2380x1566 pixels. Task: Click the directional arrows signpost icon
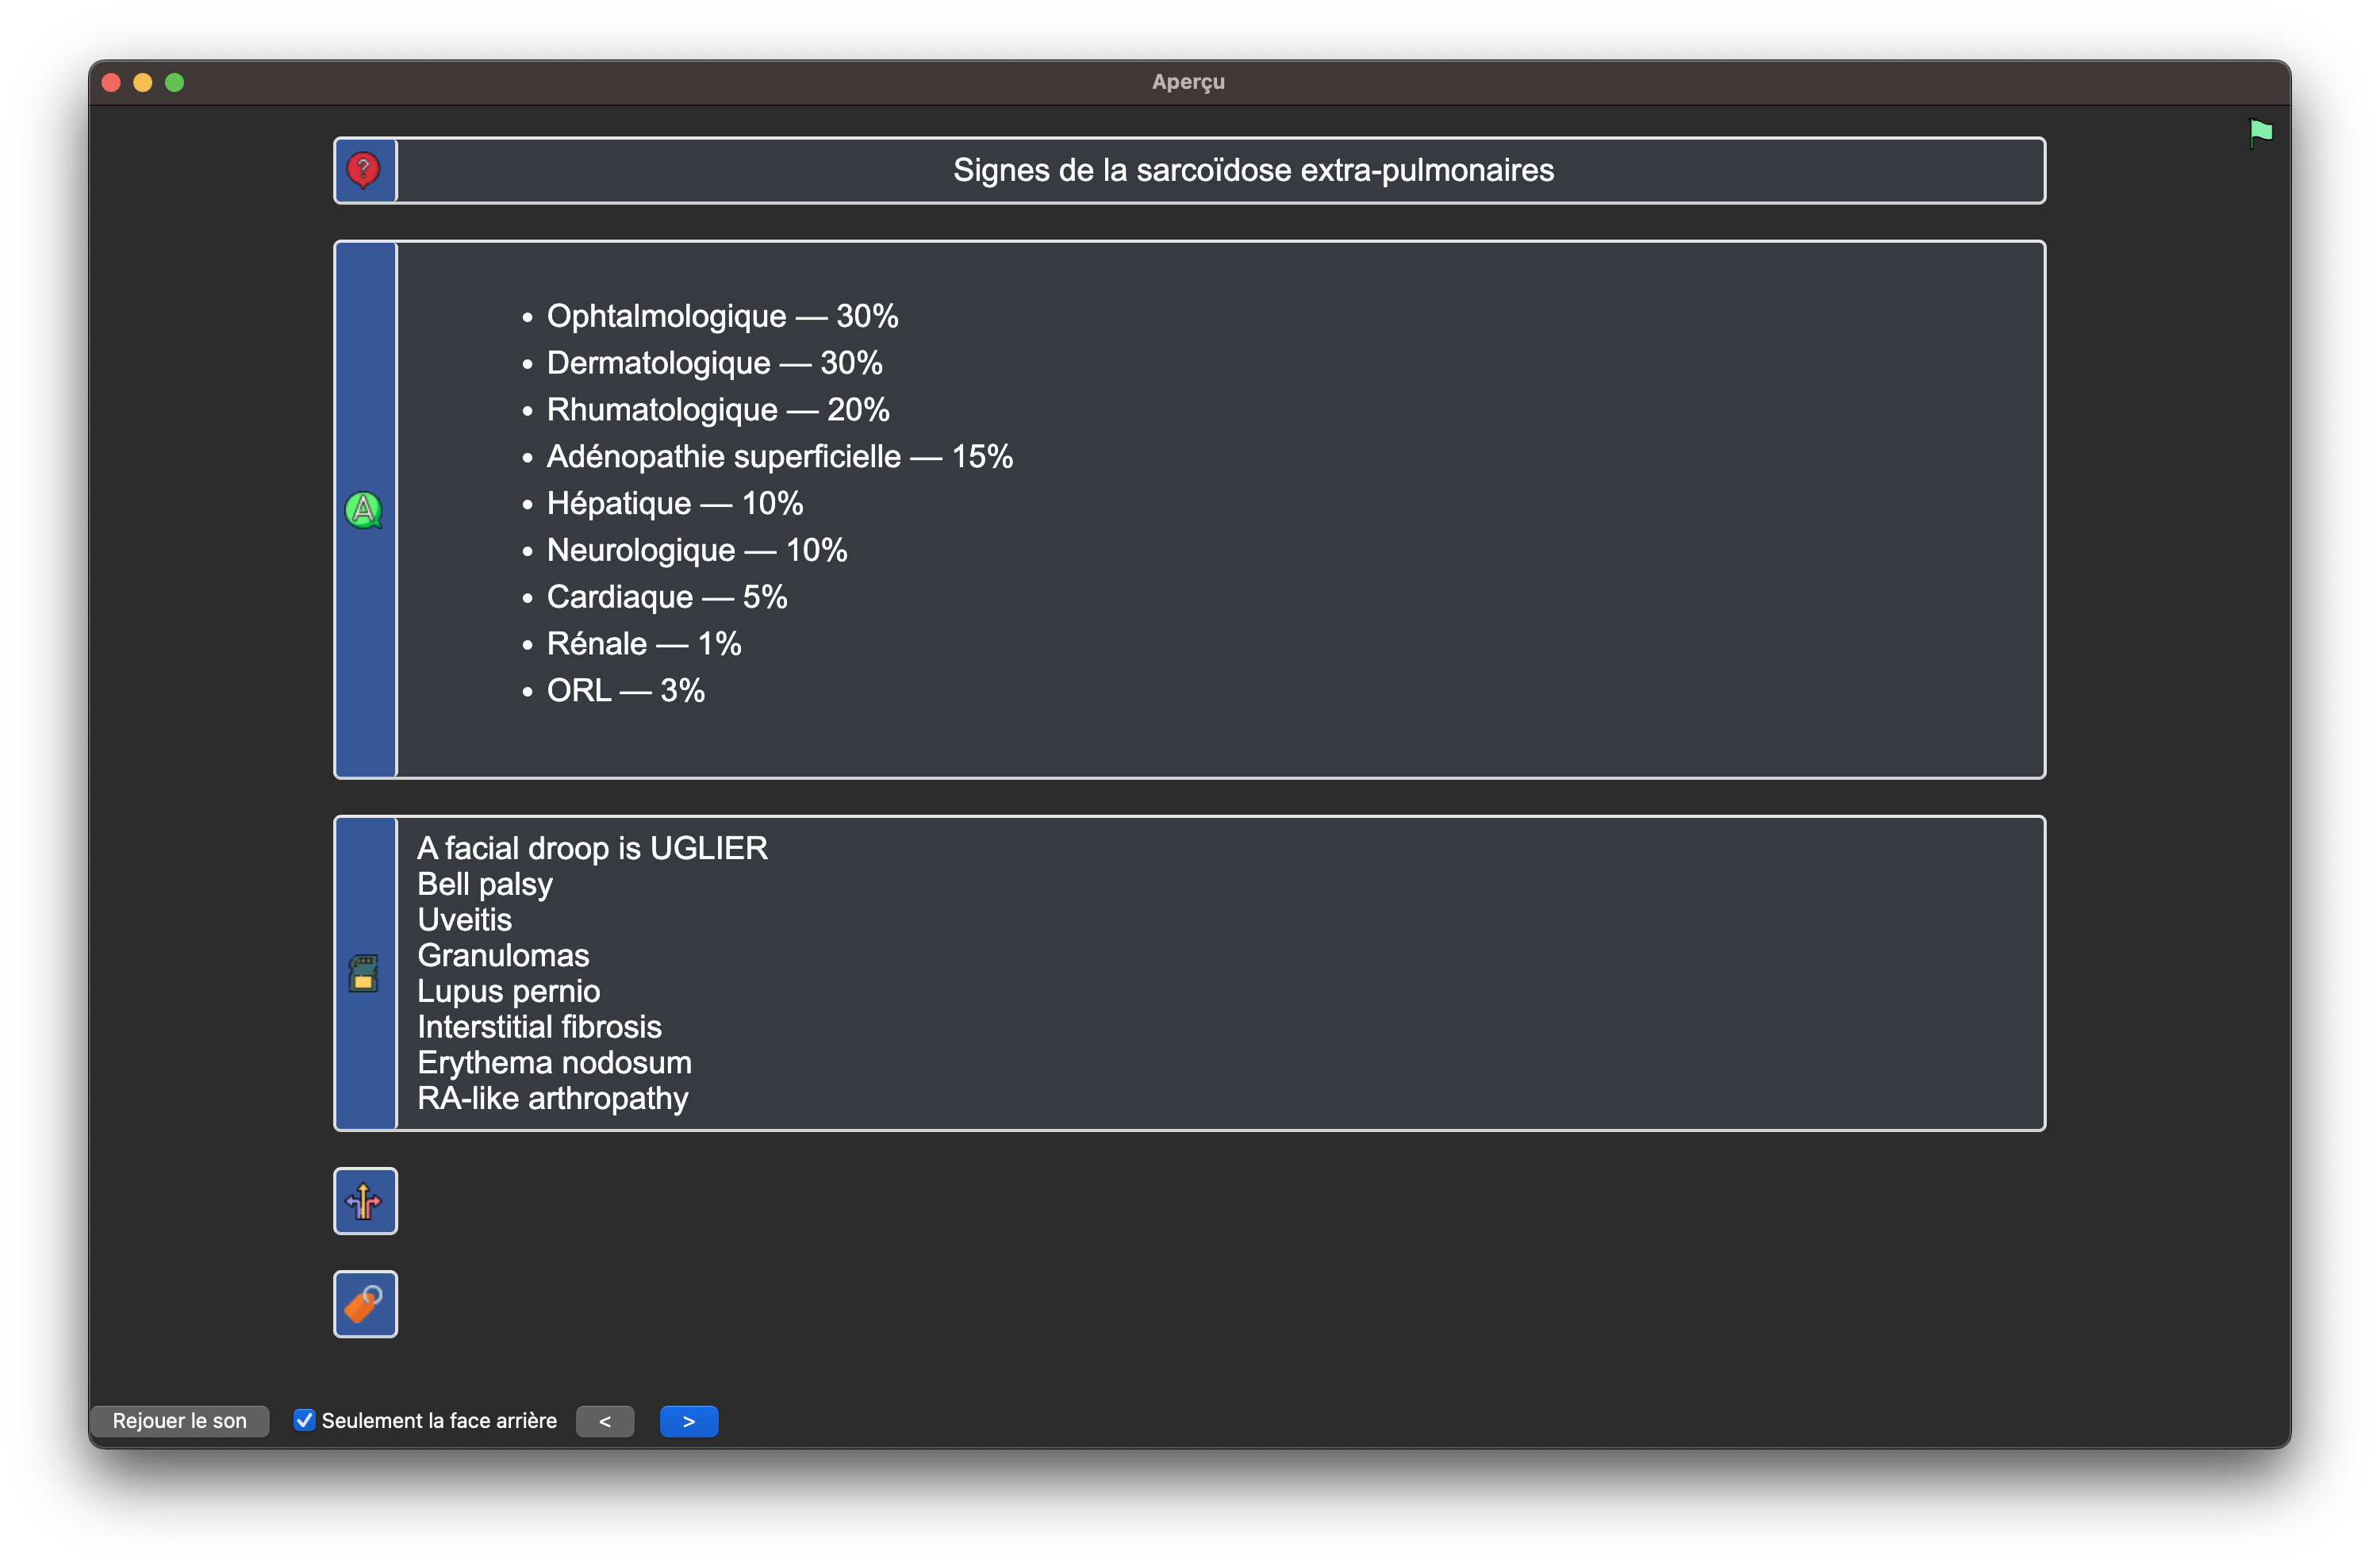[x=364, y=1201]
